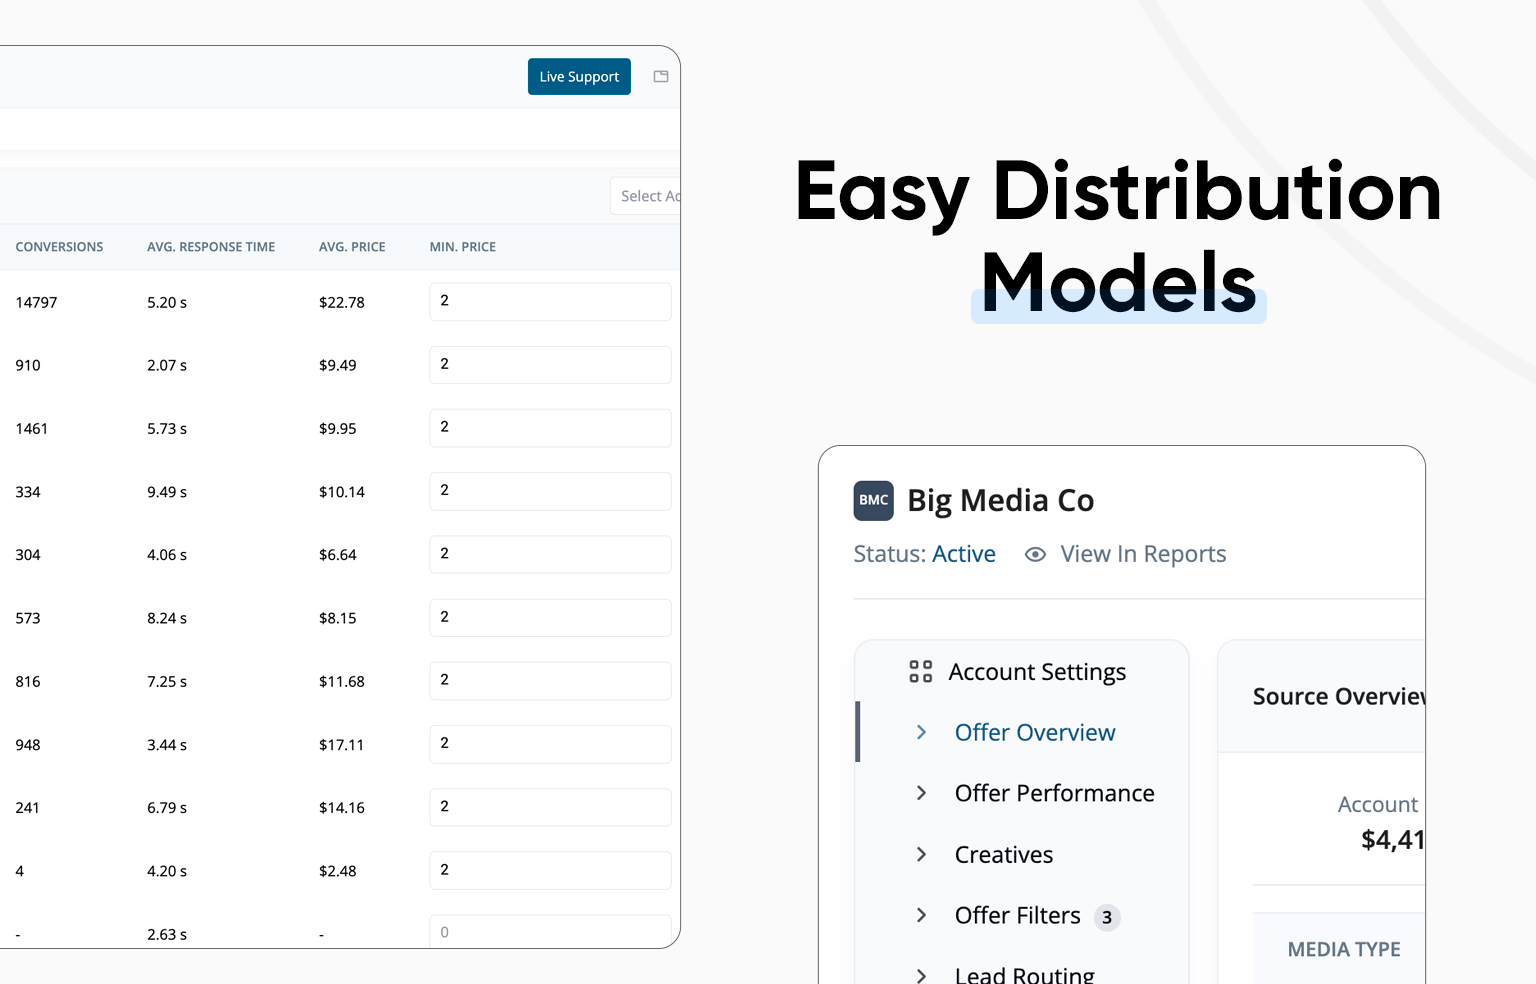Click the Active status text
This screenshot has height=984, width=1536.
(x=964, y=554)
